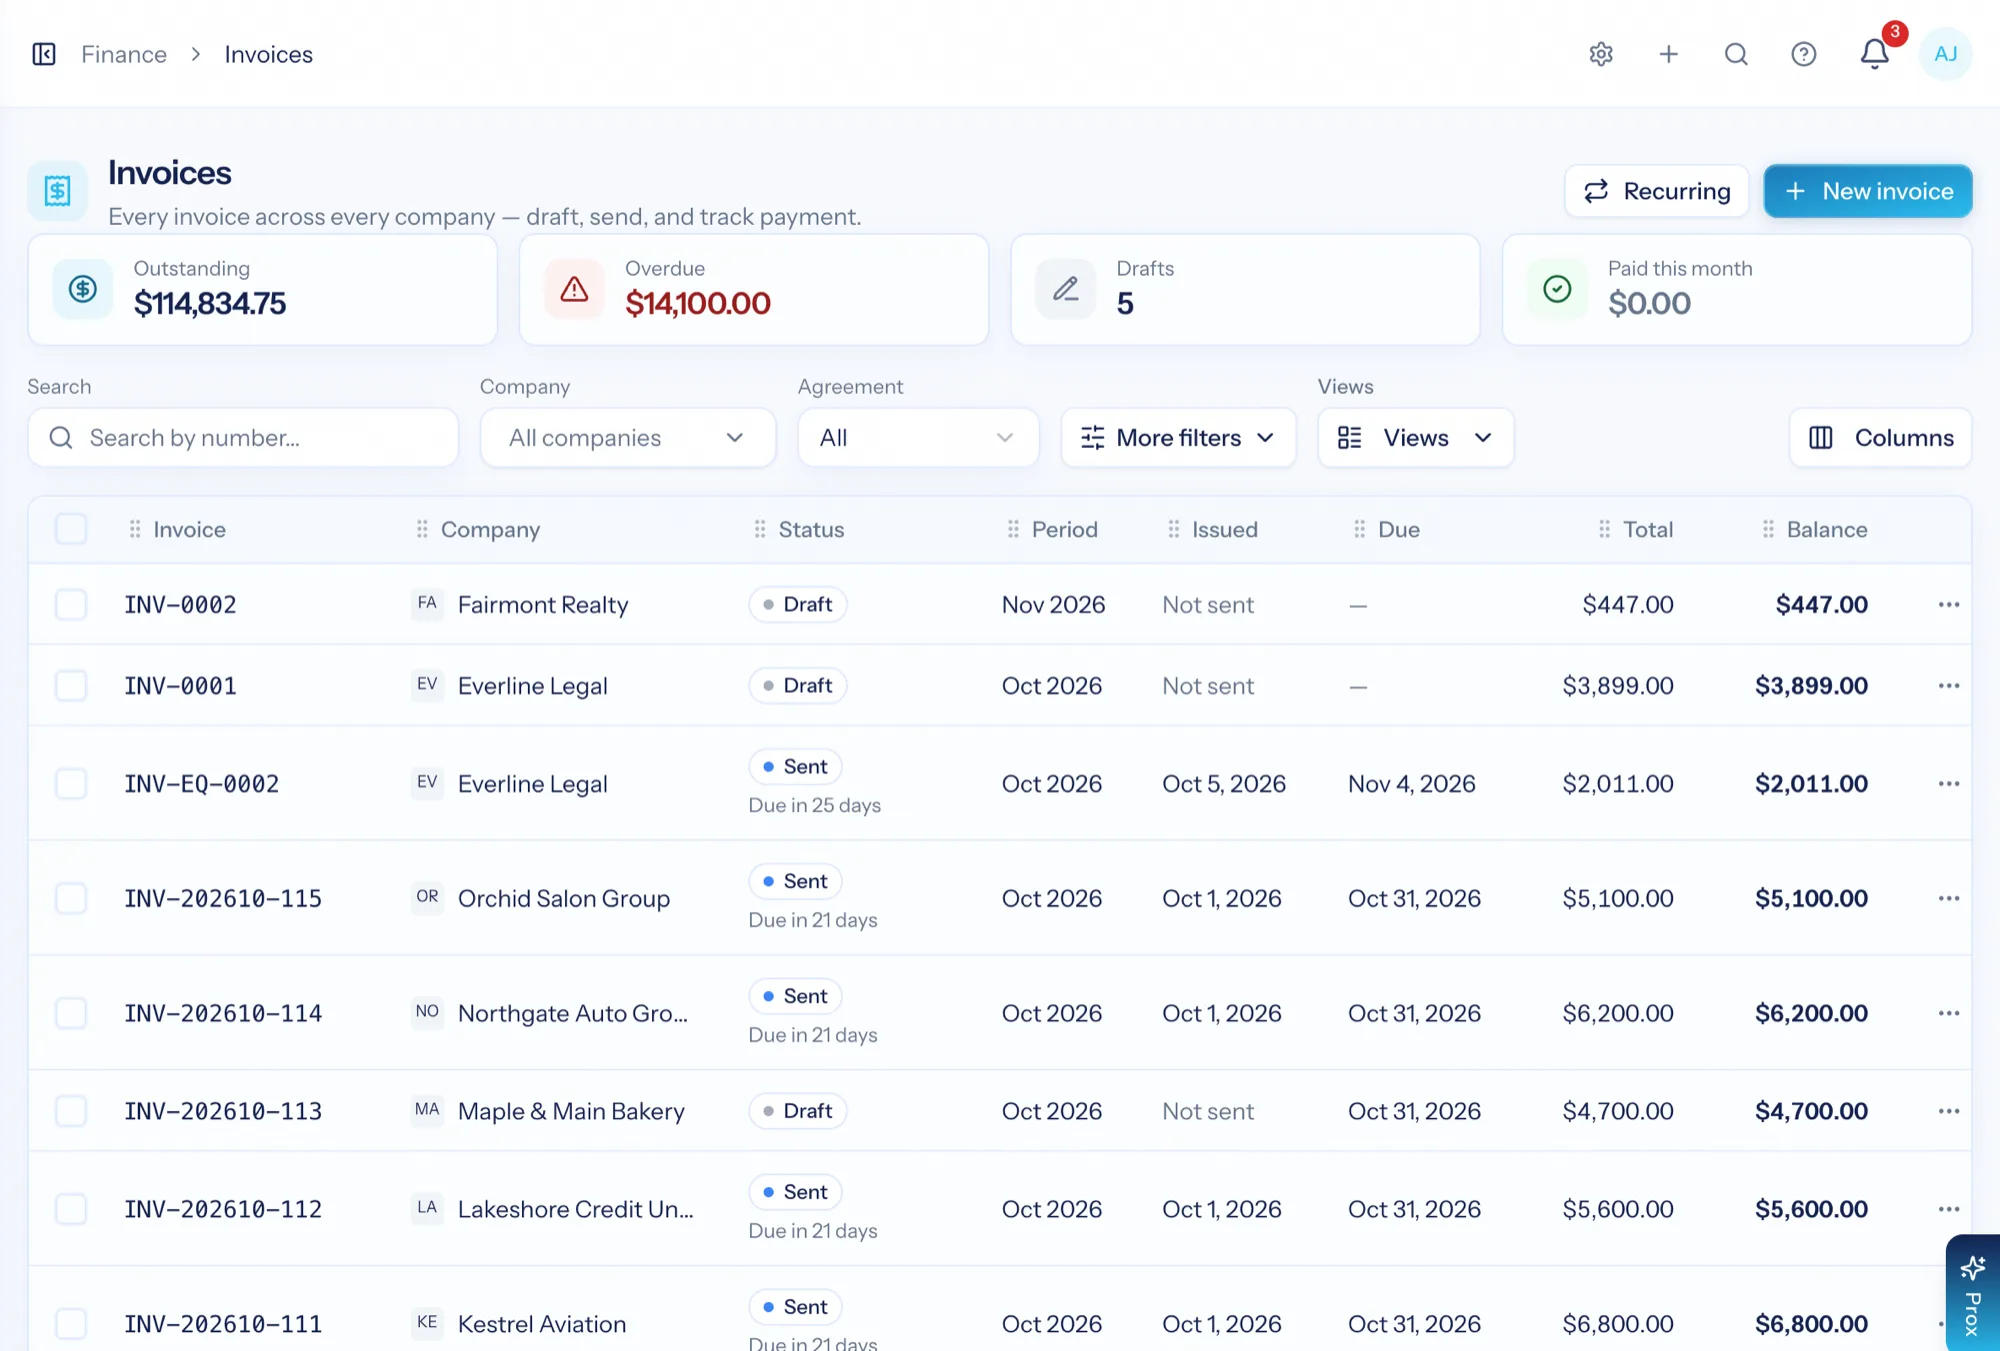Click the plus quick-add icon in header
Viewport: 2000px width, 1351px height.
click(1668, 54)
